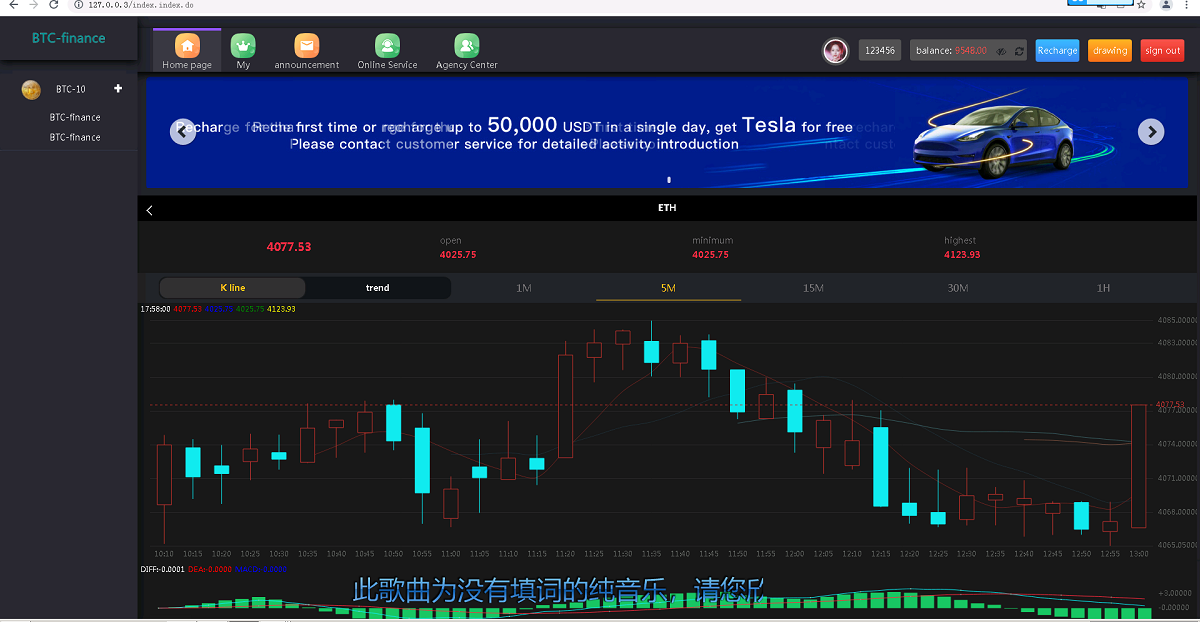Go to previous banner slide
This screenshot has height=622, width=1200.
pyautogui.click(x=183, y=131)
